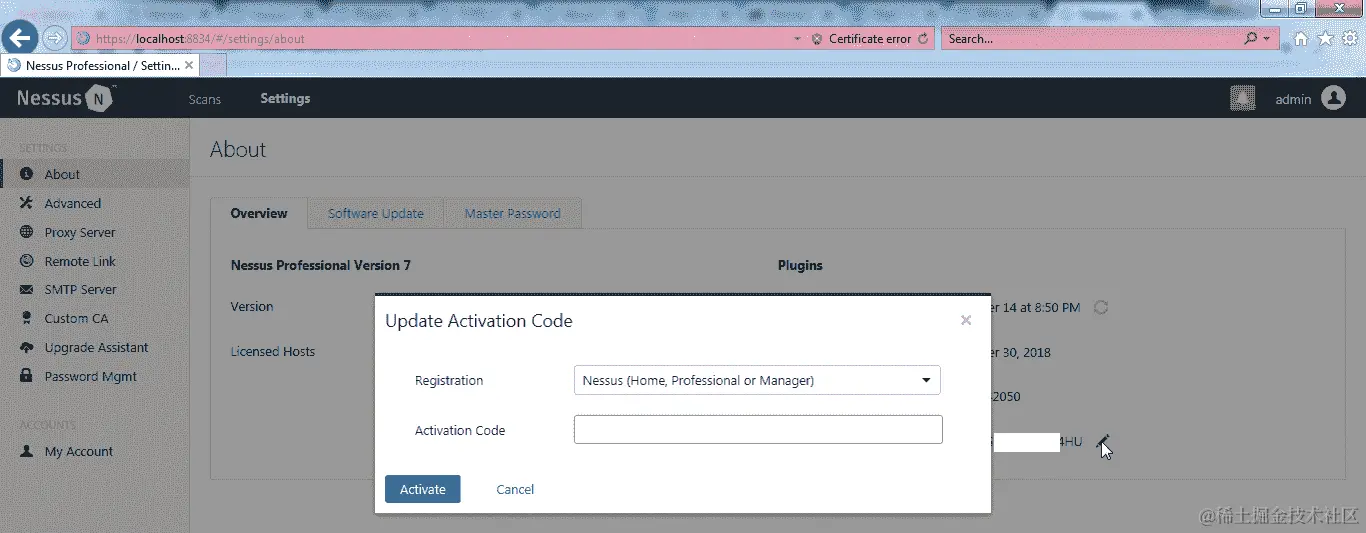Click the My Account person icon
The width and height of the screenshot is (1366, 533).
click(27, 451)
